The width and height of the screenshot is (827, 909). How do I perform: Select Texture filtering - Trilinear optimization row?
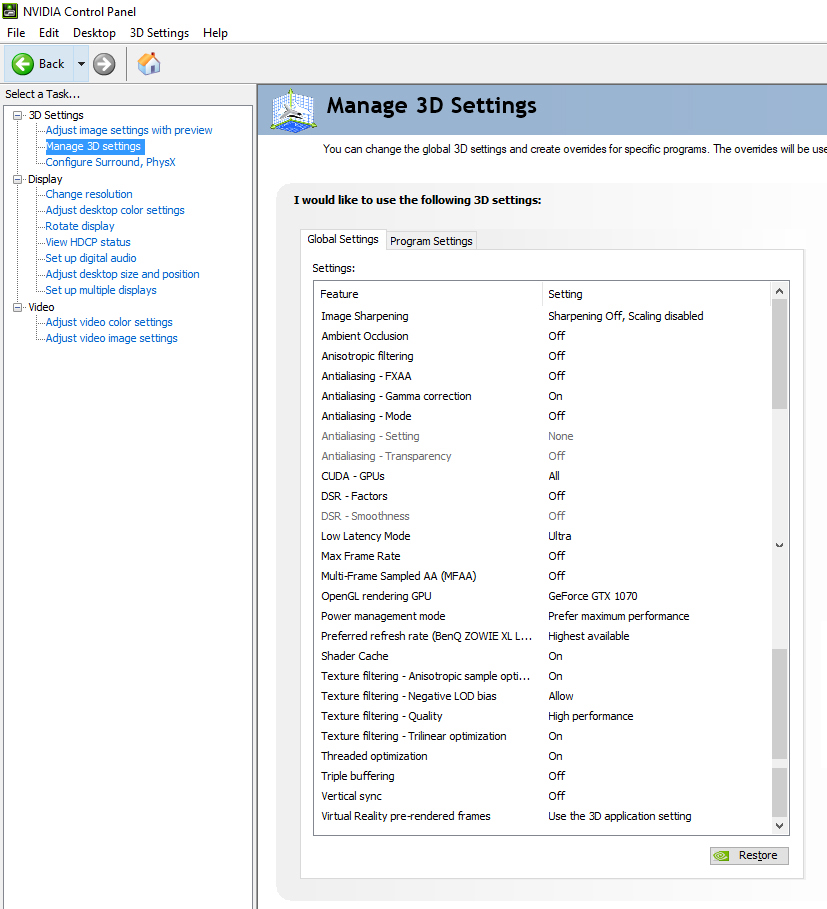point(543,736)
